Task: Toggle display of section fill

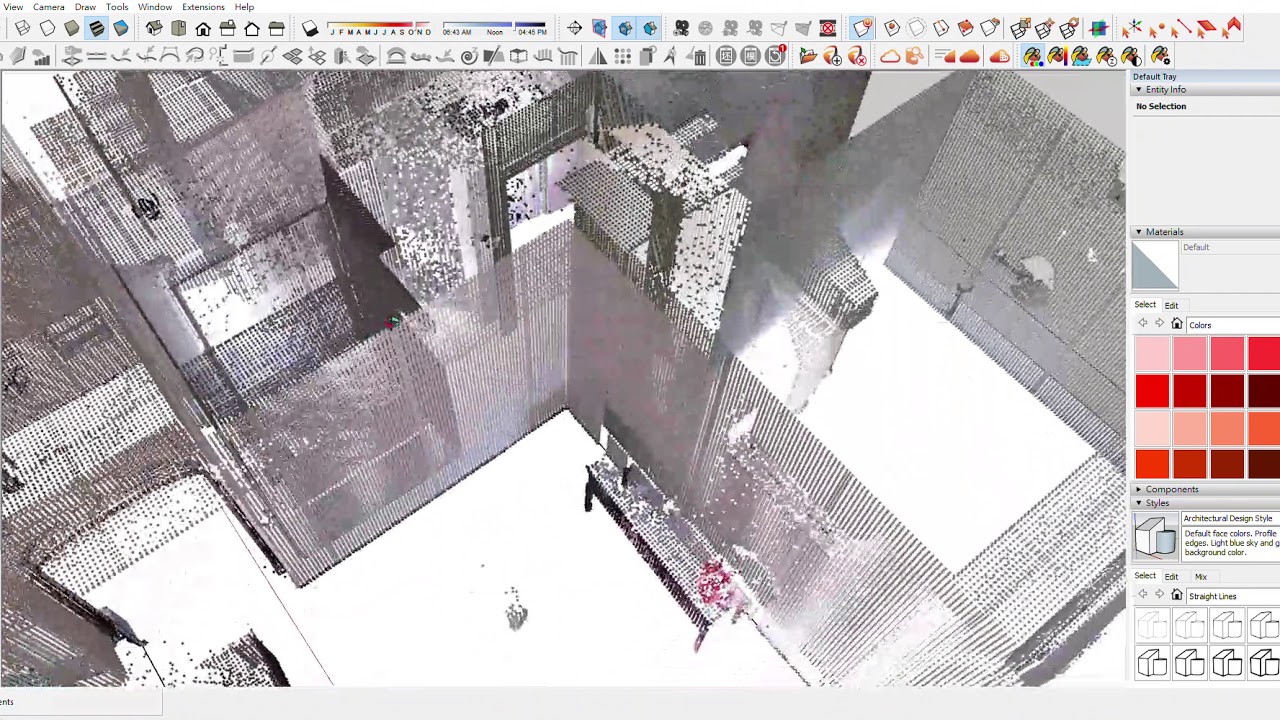Action: [650, 29]
